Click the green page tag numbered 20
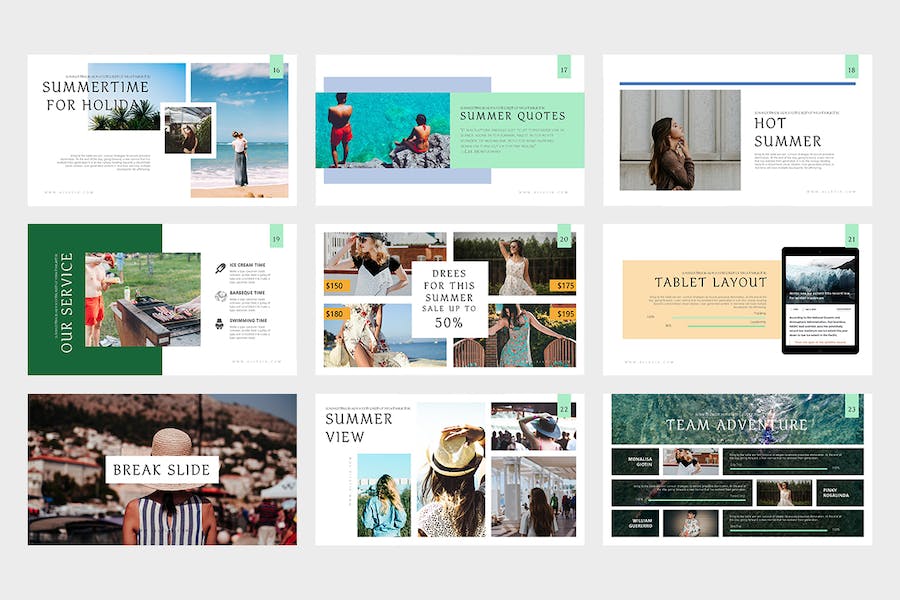The image size is (900, 600). 564,235
